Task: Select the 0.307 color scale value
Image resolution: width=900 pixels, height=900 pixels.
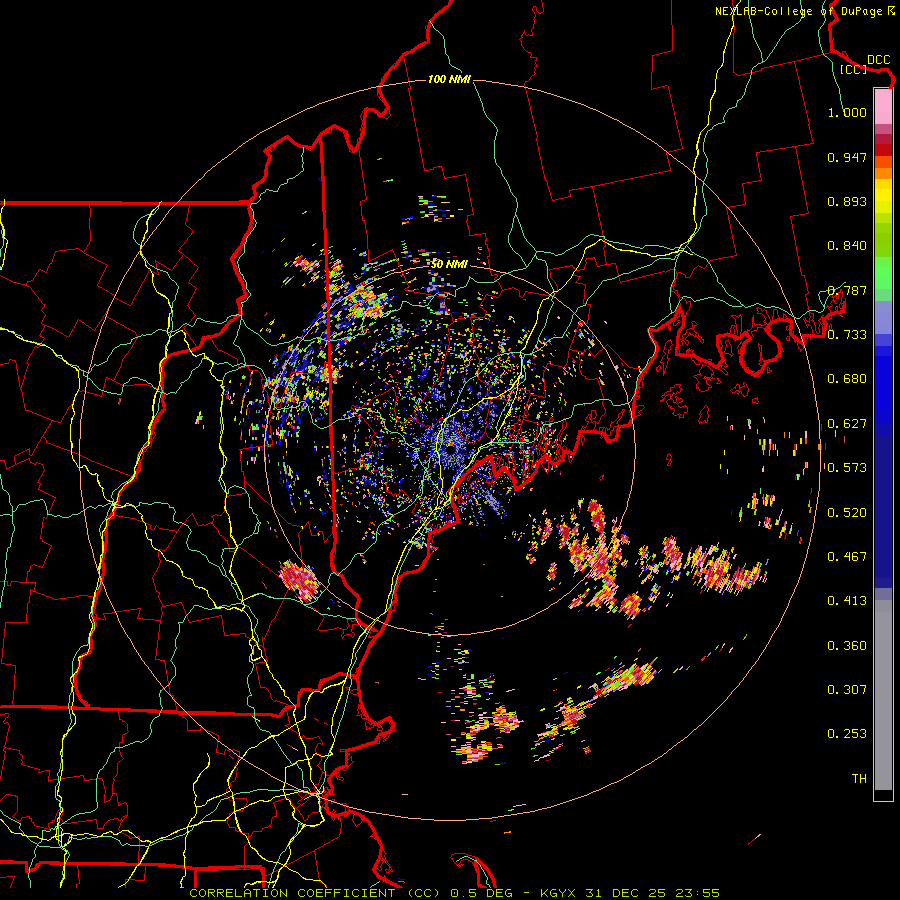Action: point(847,690)
